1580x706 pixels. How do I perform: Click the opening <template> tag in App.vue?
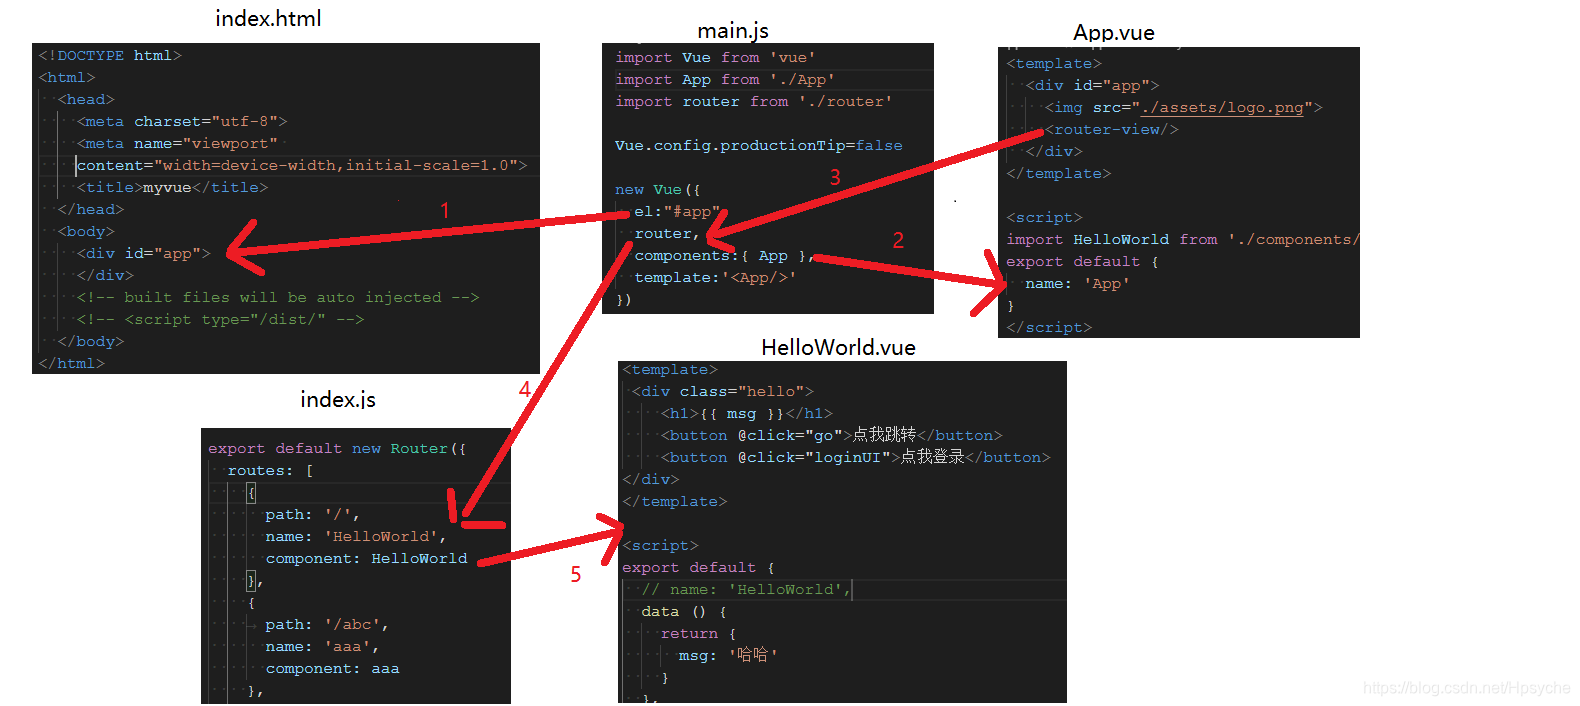coord(1054,64)
